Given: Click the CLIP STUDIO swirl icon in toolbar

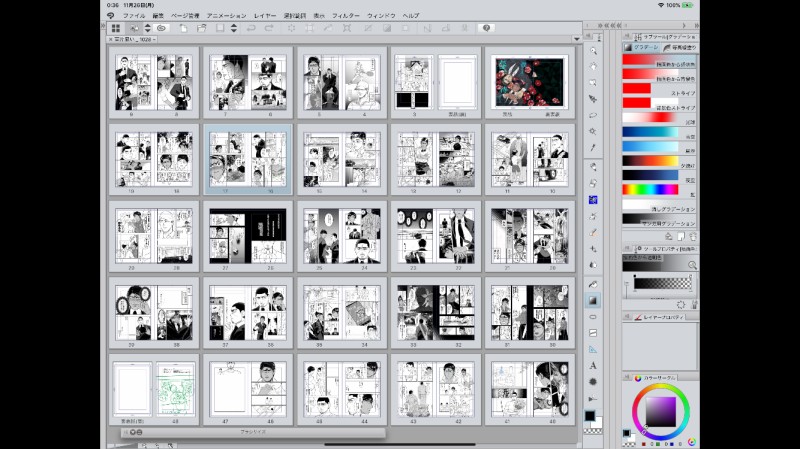Looking at the screenshot, I should tap(161, 29).
